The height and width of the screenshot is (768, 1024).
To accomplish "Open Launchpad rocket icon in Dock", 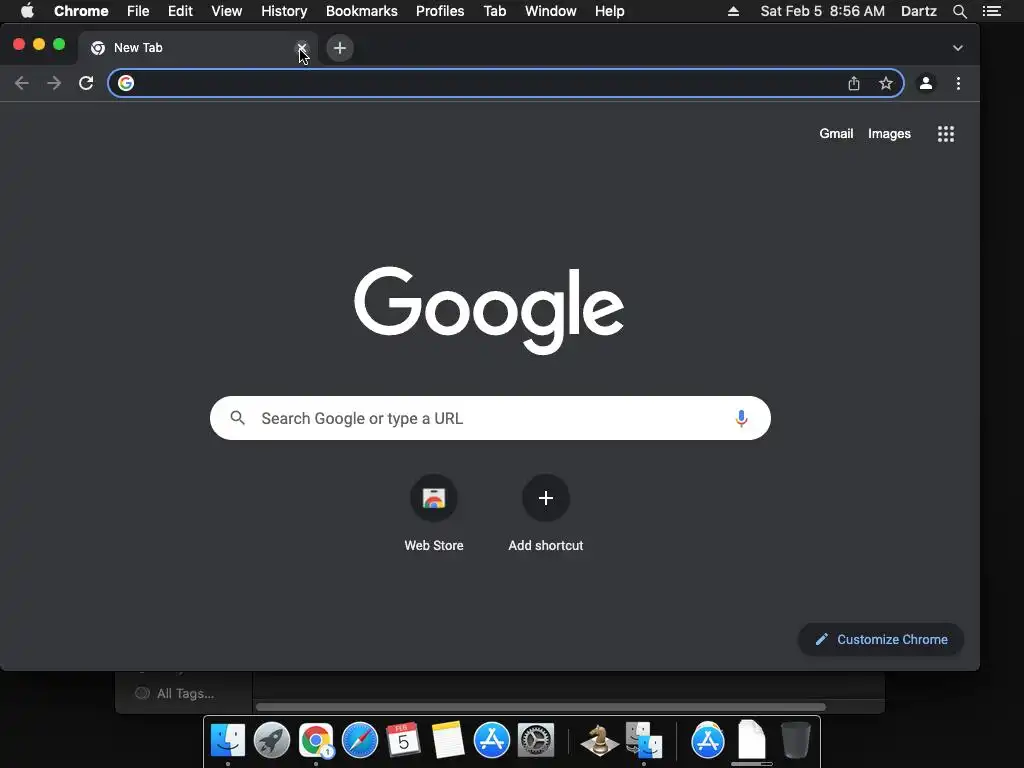I will click(272, 741).
